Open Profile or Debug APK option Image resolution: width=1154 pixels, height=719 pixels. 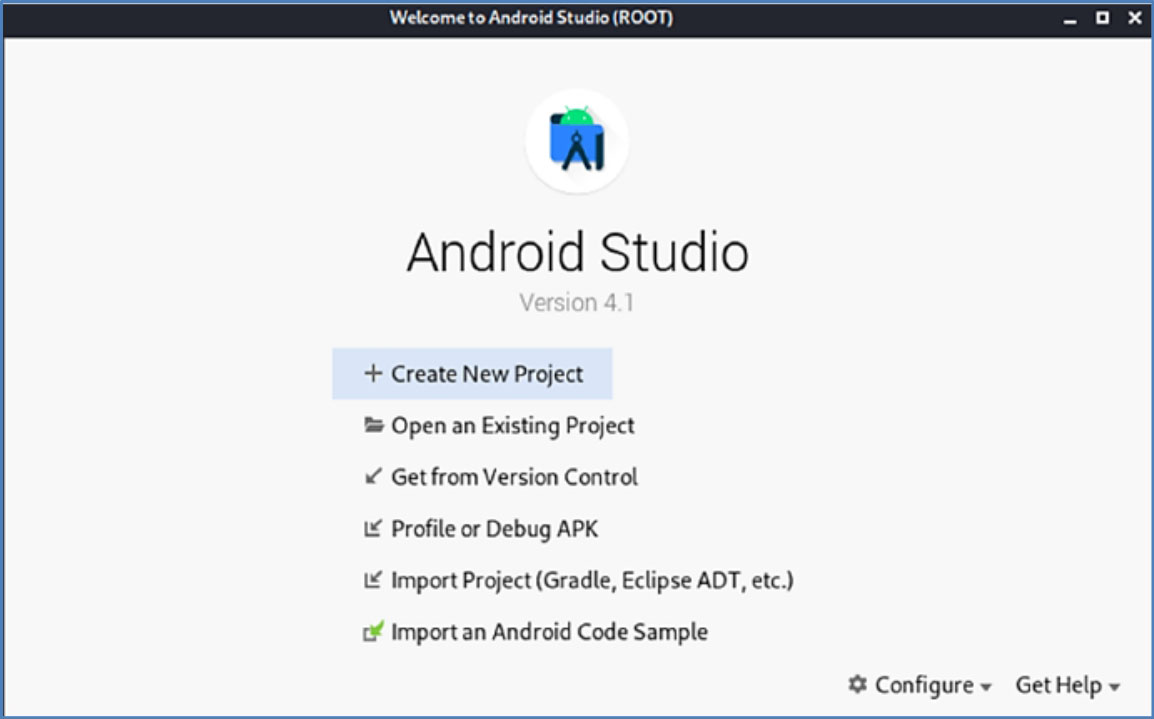click(481, 528)
